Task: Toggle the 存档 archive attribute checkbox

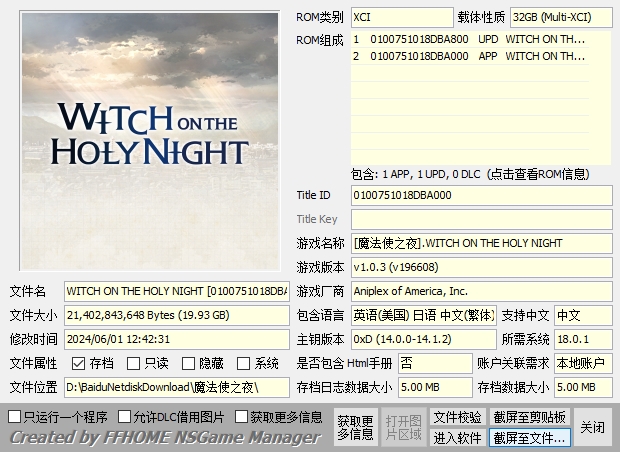Action: point(79,363)
